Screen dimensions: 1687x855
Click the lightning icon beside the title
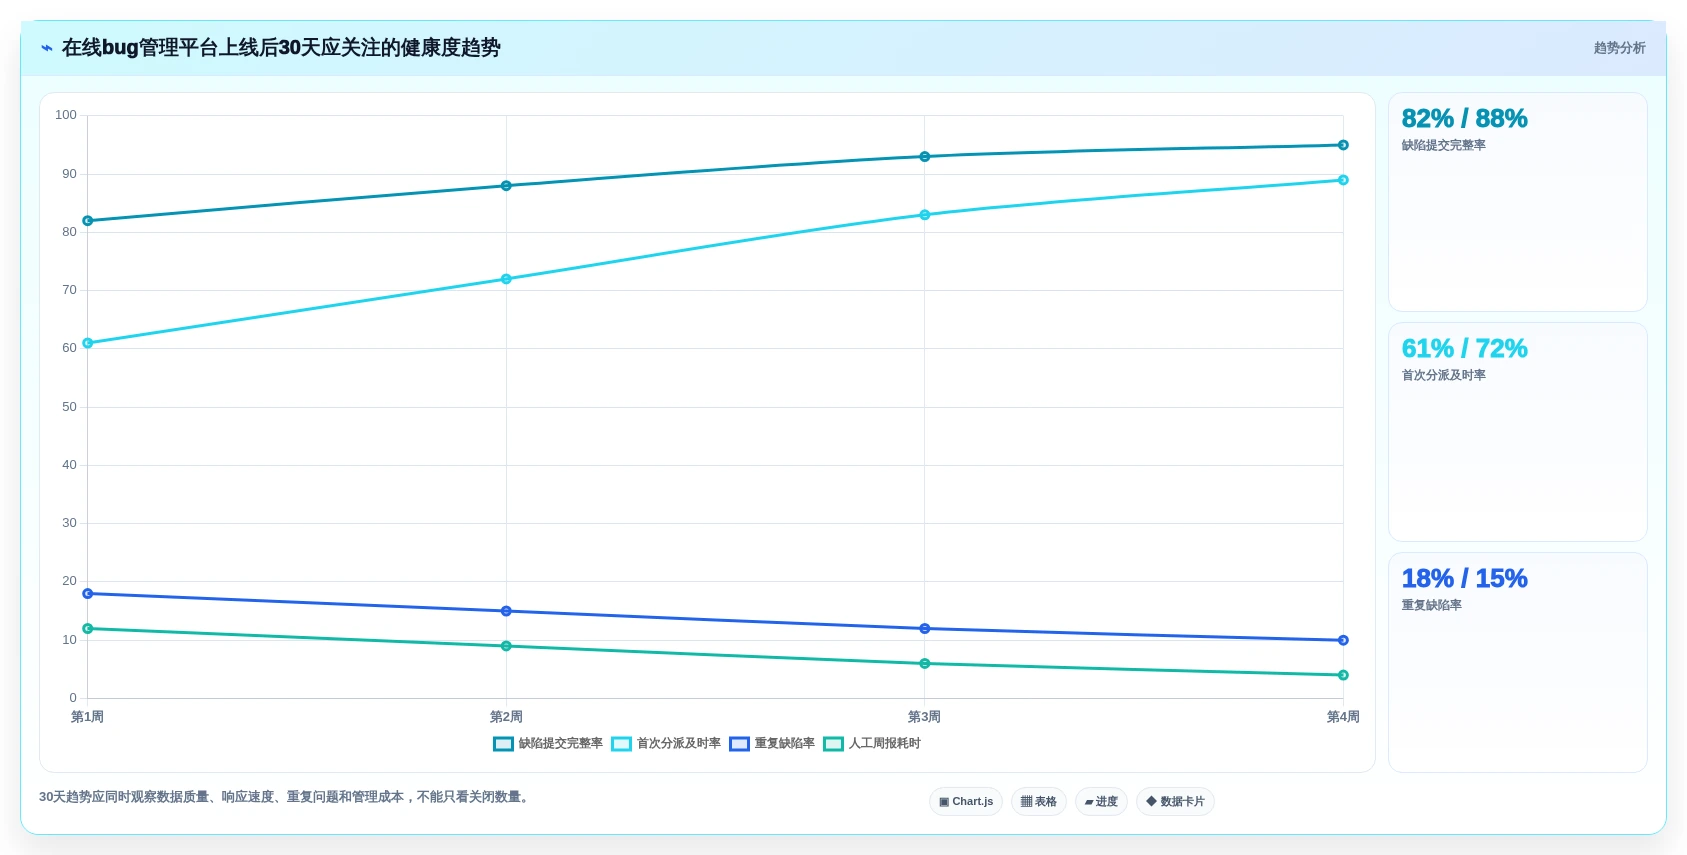coord(47,48)
